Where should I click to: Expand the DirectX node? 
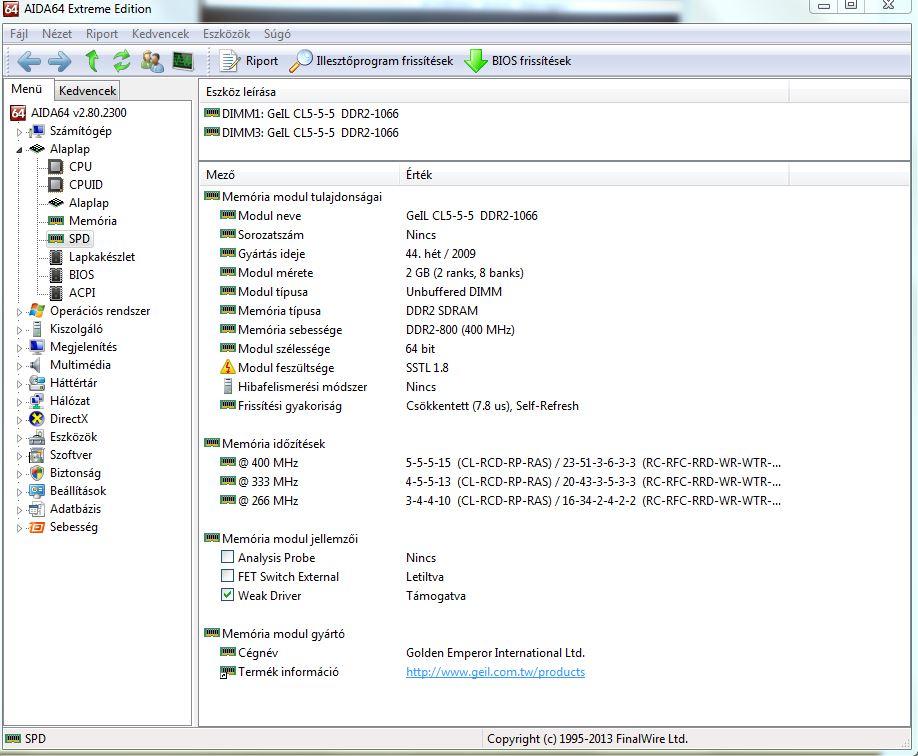(x=19, y=420)
